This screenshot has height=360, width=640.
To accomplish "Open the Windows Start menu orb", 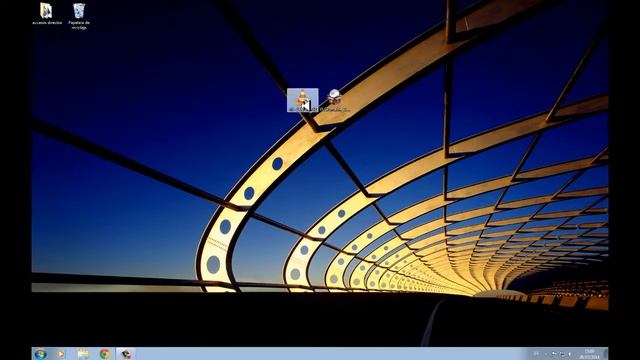I will [40, 354].
